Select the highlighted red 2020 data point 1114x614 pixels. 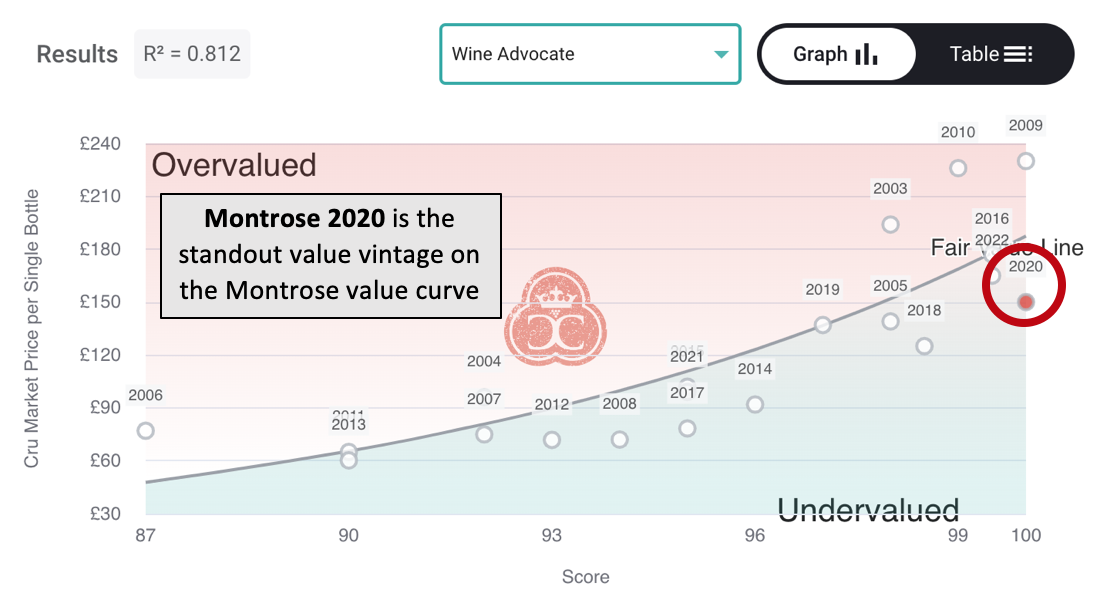click(x=1025, y=302)
